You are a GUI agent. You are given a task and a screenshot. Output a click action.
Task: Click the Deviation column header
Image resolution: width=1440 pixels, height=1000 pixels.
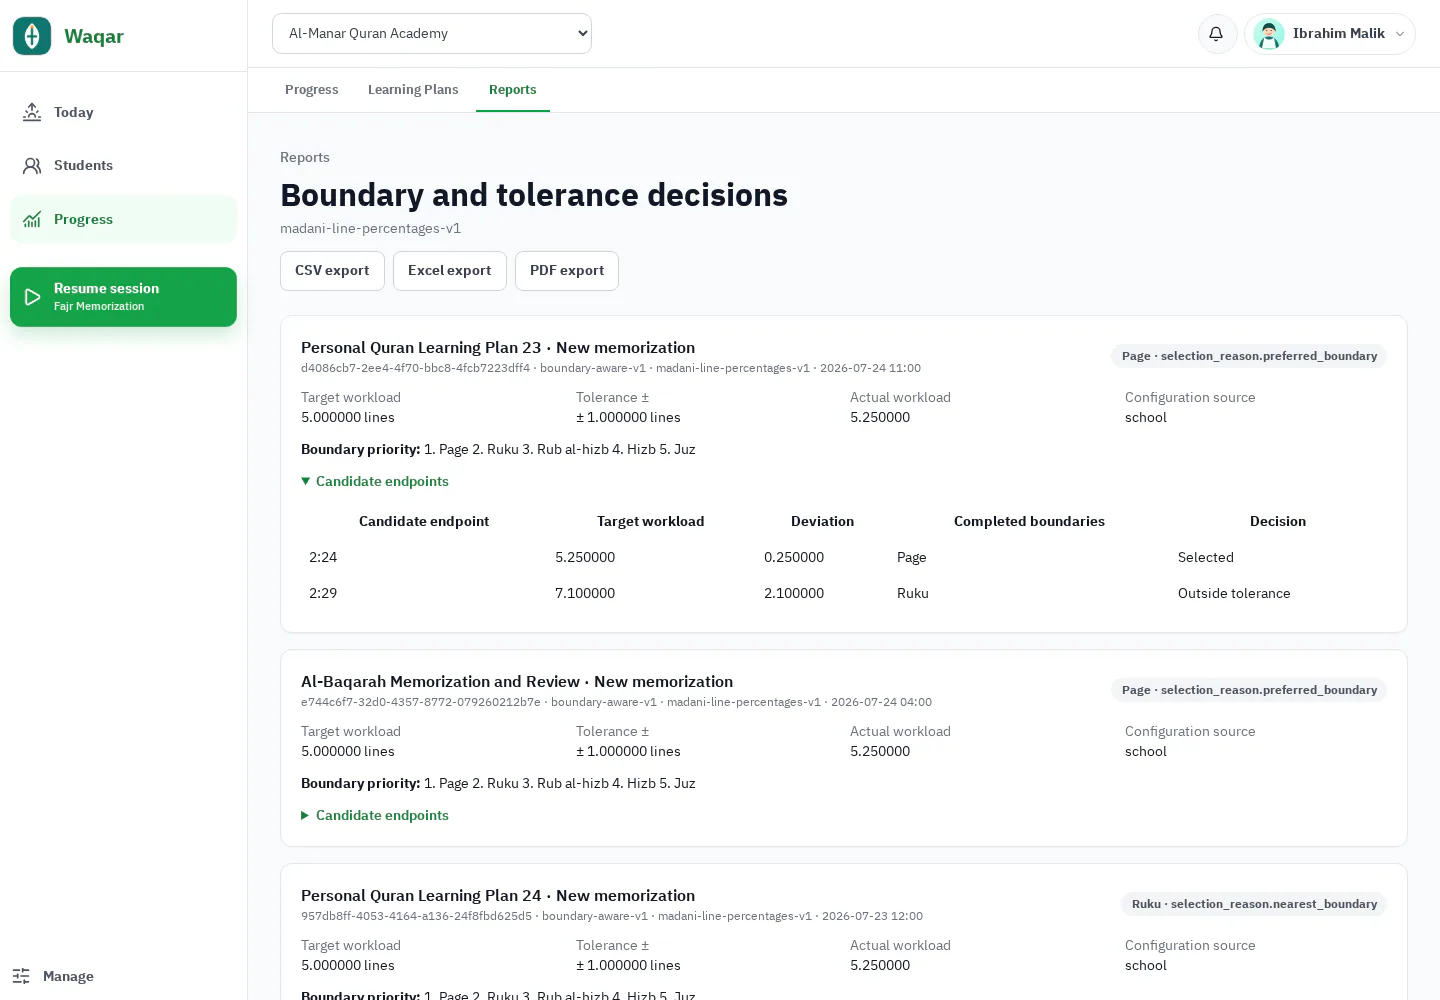click(822, 521)
